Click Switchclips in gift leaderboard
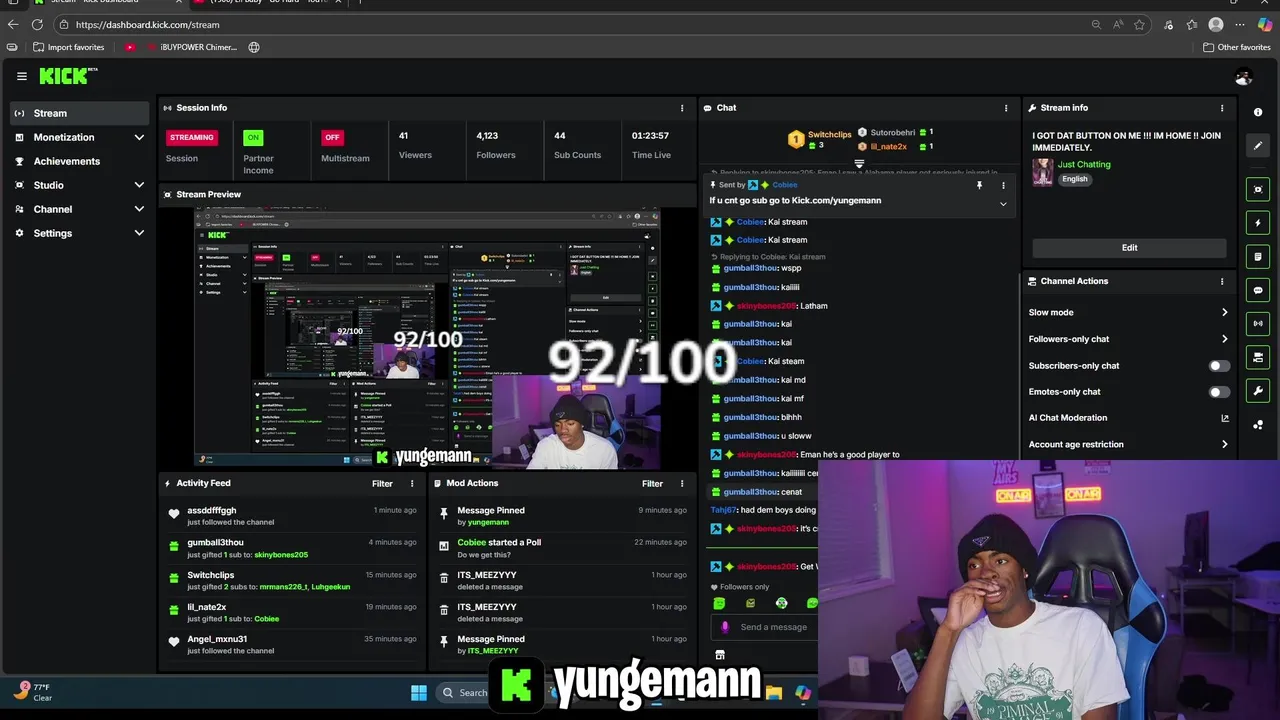Screen dimensions: 1280x720 [x=829, y=135]
